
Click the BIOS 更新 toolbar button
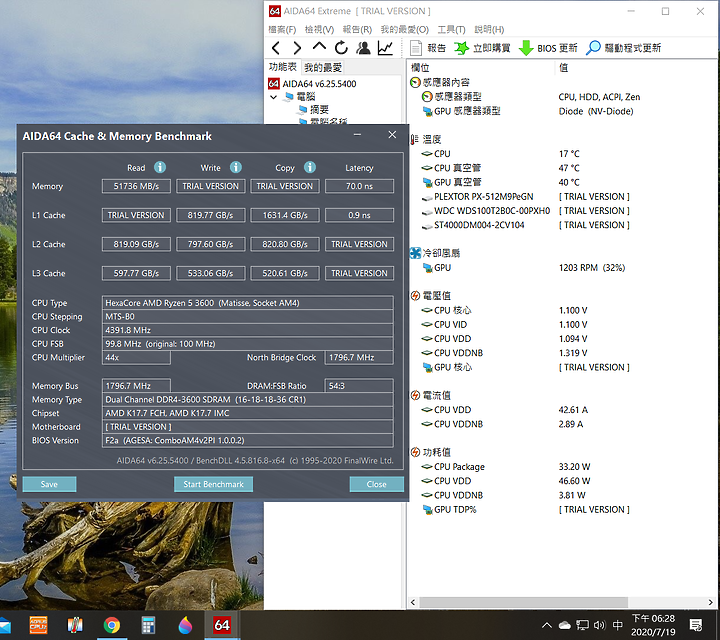coord(548,48)
